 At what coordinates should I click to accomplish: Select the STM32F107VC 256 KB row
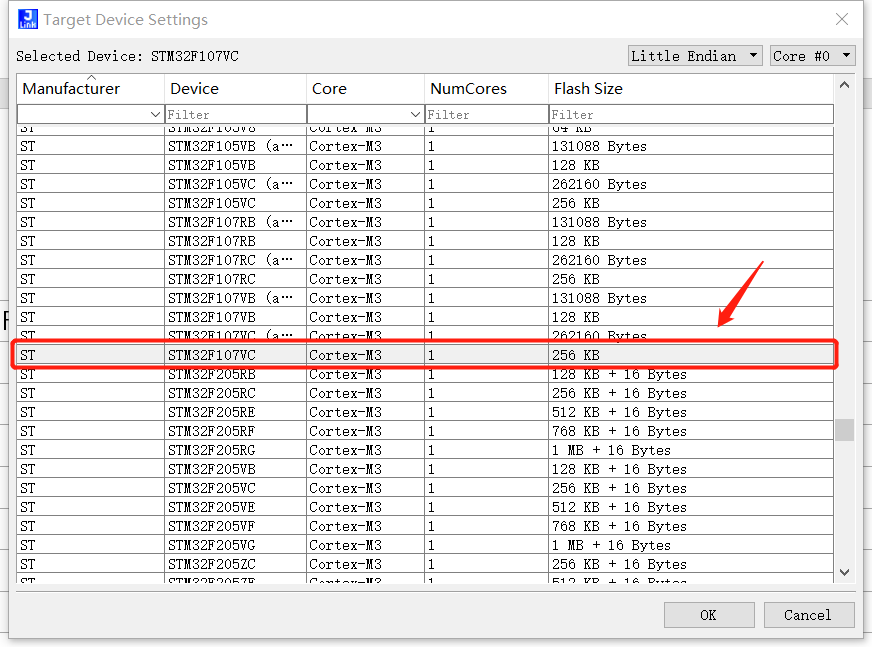(x=425, y=355)
